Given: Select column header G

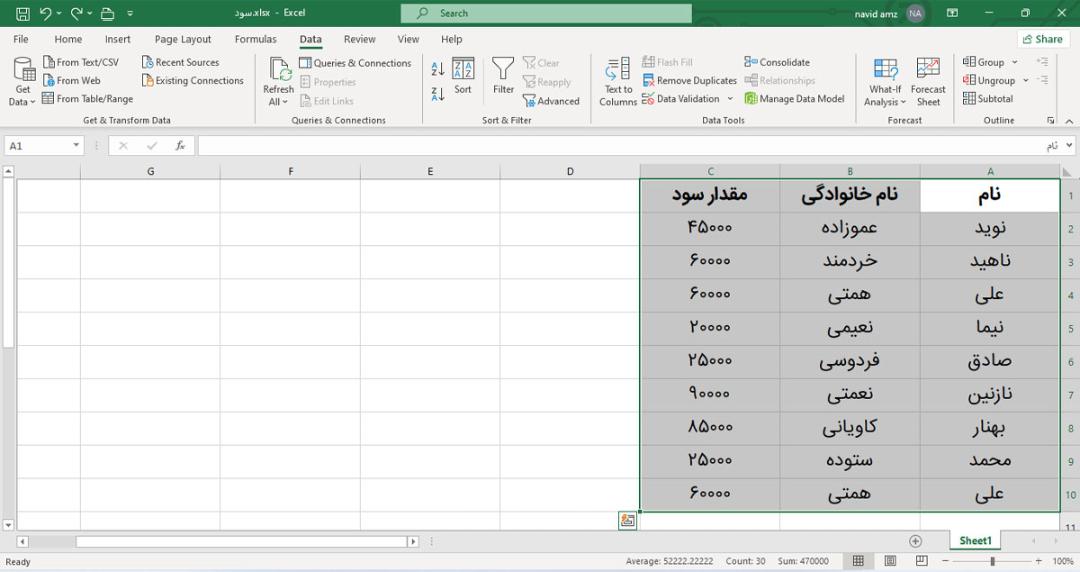Looking at the screenshot, I should click(150, 172).
